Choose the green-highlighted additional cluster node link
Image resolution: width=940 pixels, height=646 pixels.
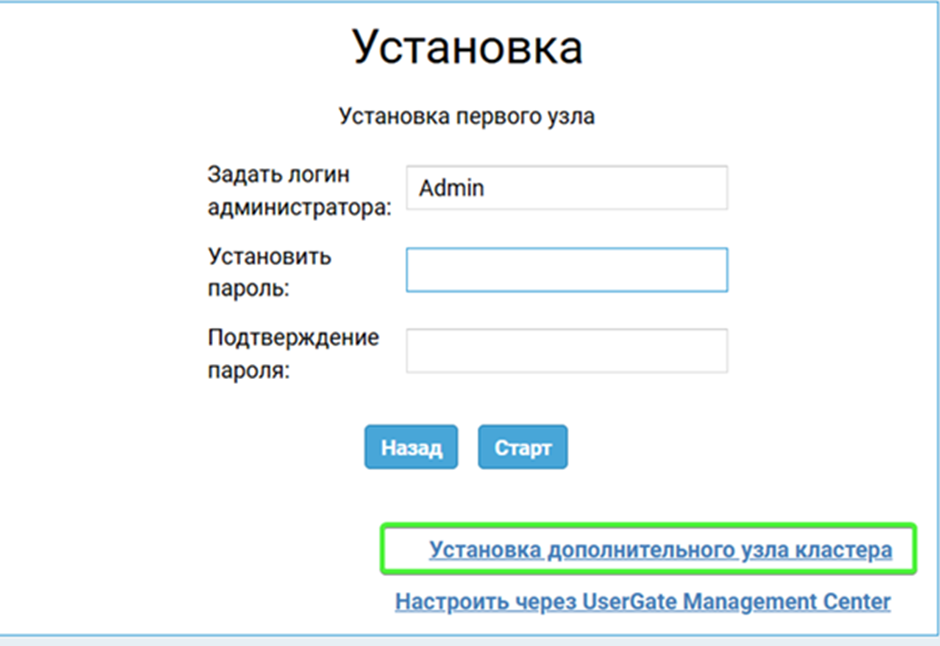[x=660, y=550]
